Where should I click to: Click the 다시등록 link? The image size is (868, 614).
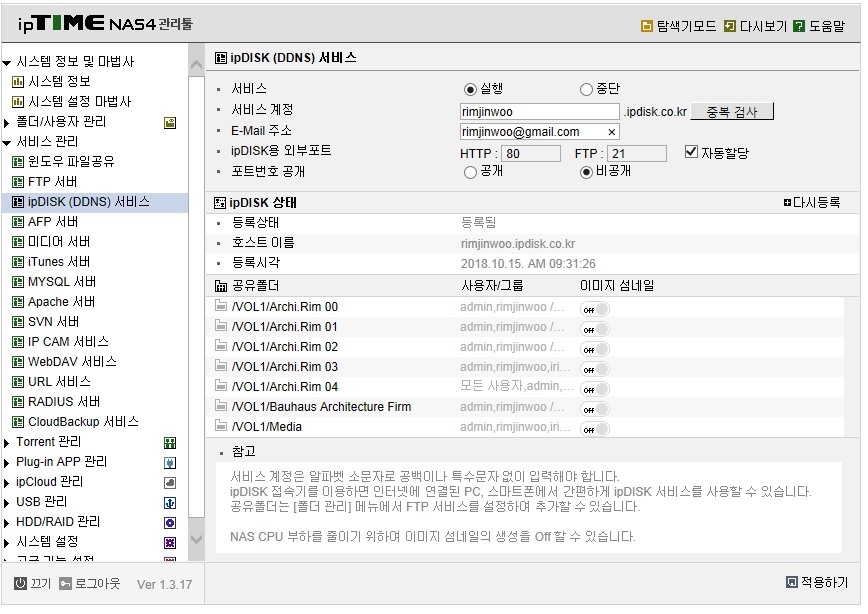tap(816, 203)
